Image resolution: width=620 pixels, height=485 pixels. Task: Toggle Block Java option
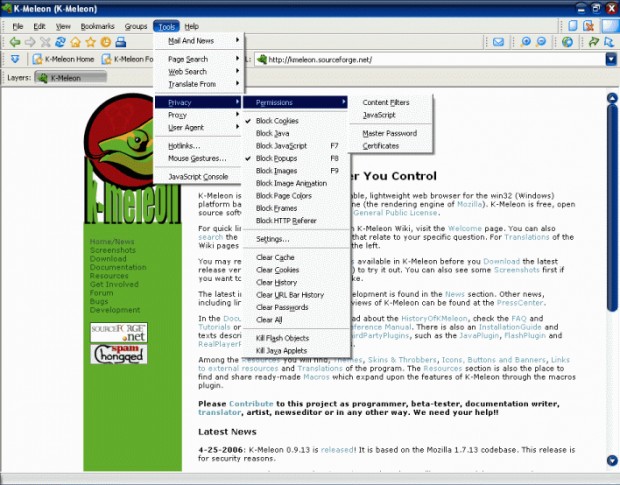(x=297, y=133)
